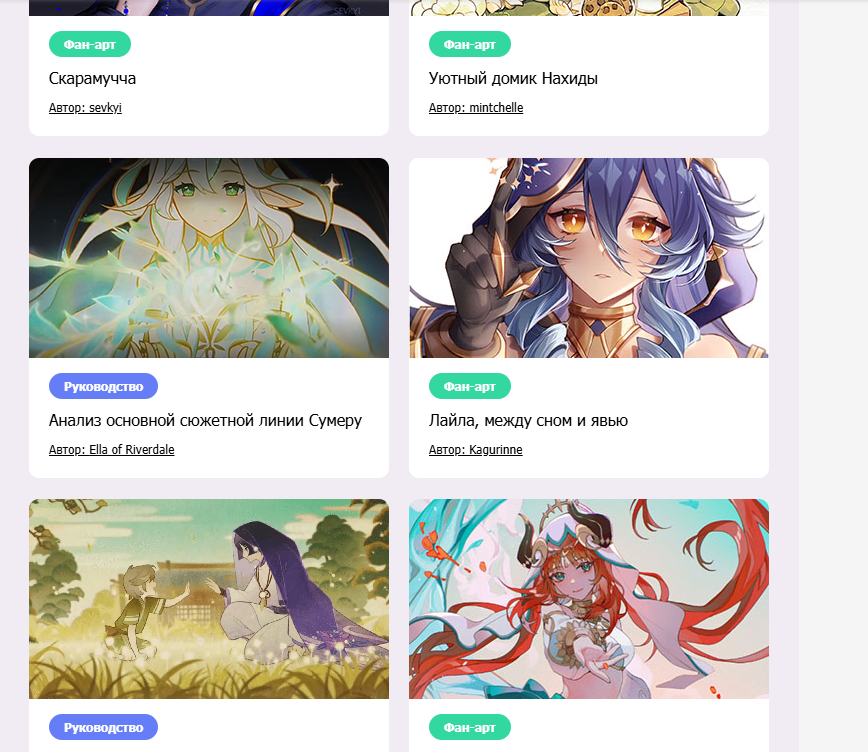868x752 pixels.
Task: Open author link sevkyi
Action: point(85,107)
